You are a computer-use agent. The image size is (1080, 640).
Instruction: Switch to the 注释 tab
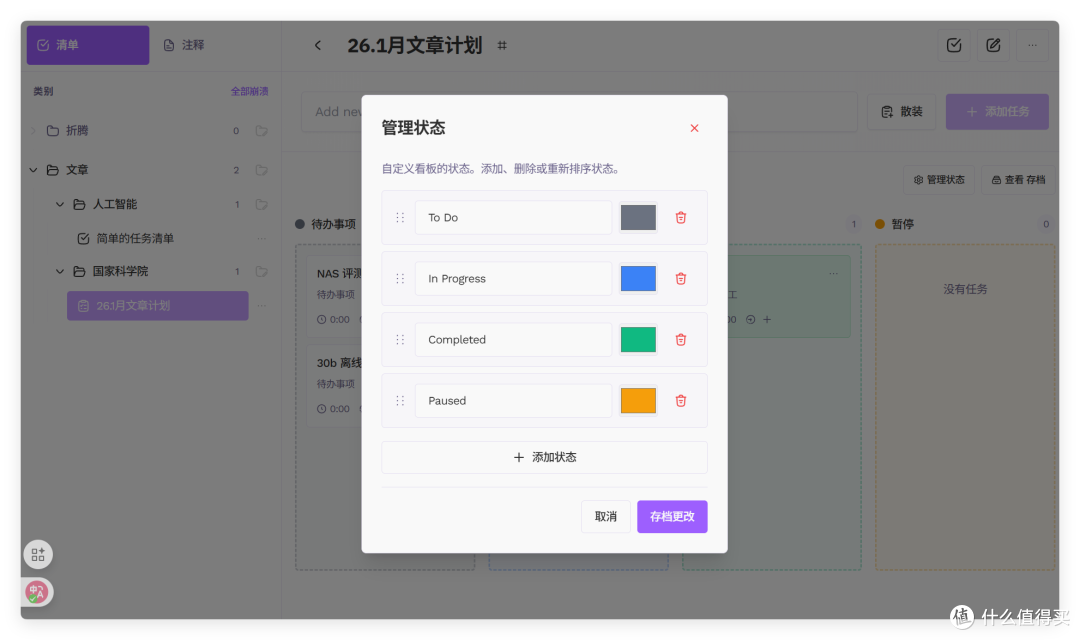(184, 45)
